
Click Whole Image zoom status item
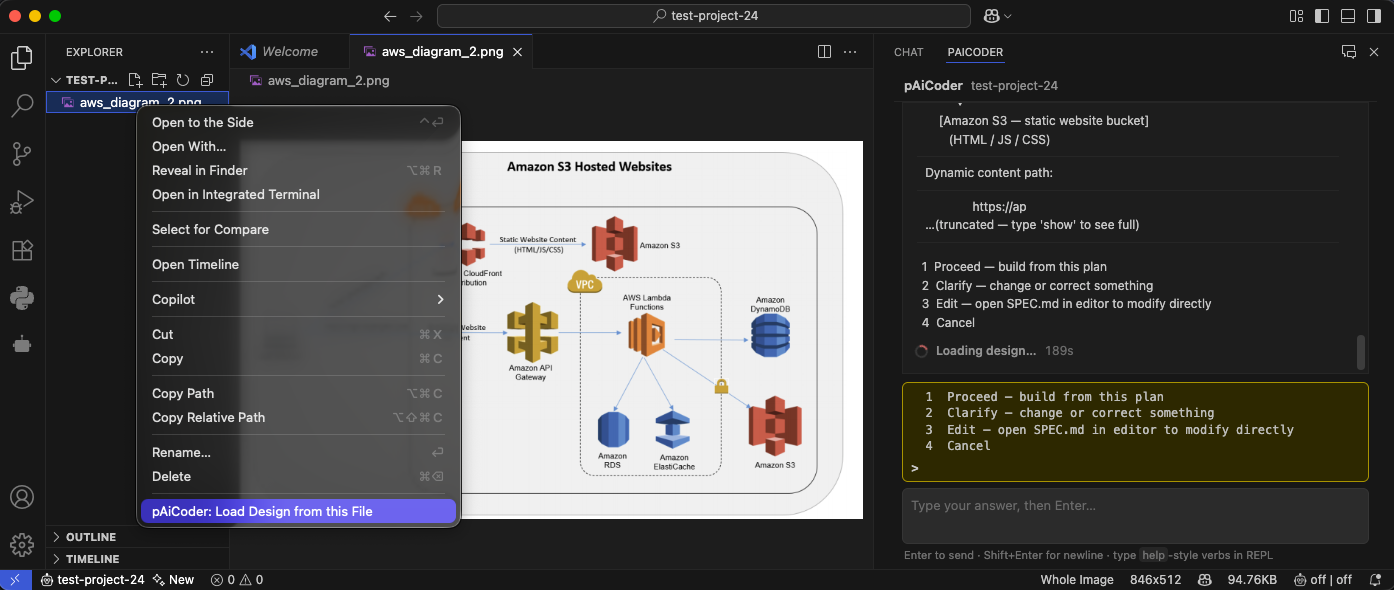tap(1077, 580)
